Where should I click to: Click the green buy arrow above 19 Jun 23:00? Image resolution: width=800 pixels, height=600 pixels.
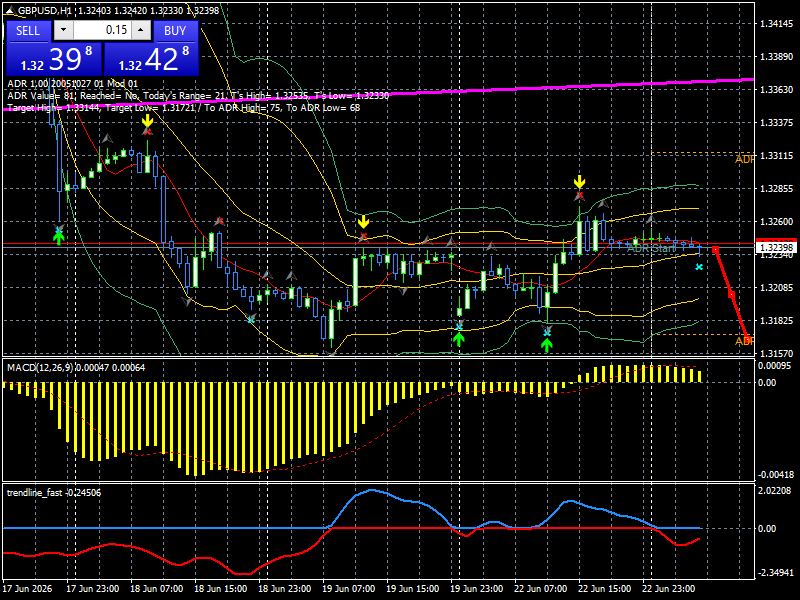point(459,339)
